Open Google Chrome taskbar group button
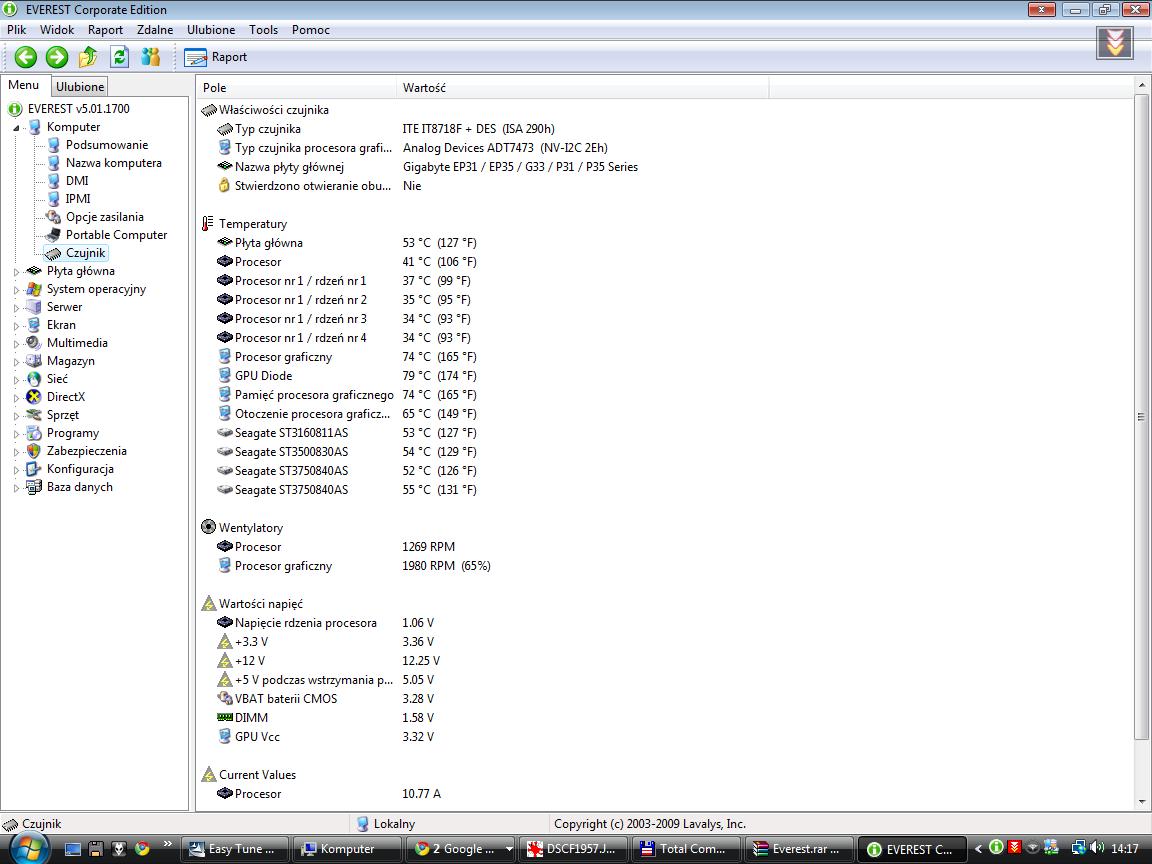This screenshot has height=864, width=1152. [460, 849]
